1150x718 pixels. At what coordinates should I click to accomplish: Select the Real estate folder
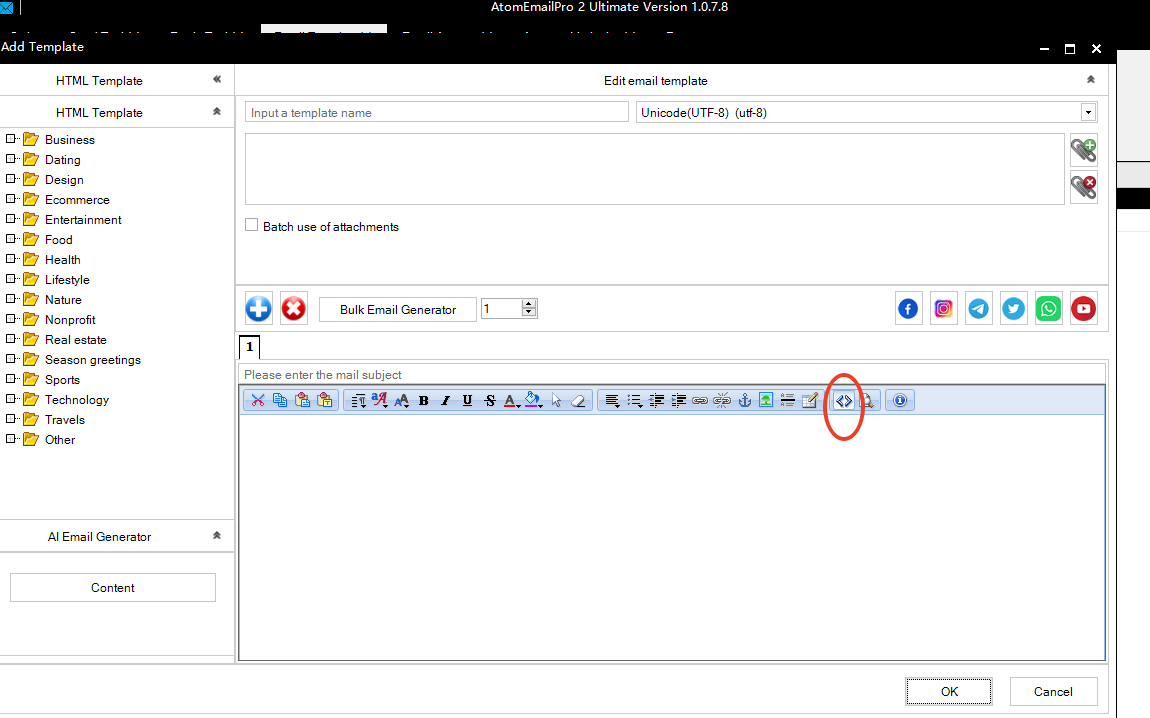76,340
